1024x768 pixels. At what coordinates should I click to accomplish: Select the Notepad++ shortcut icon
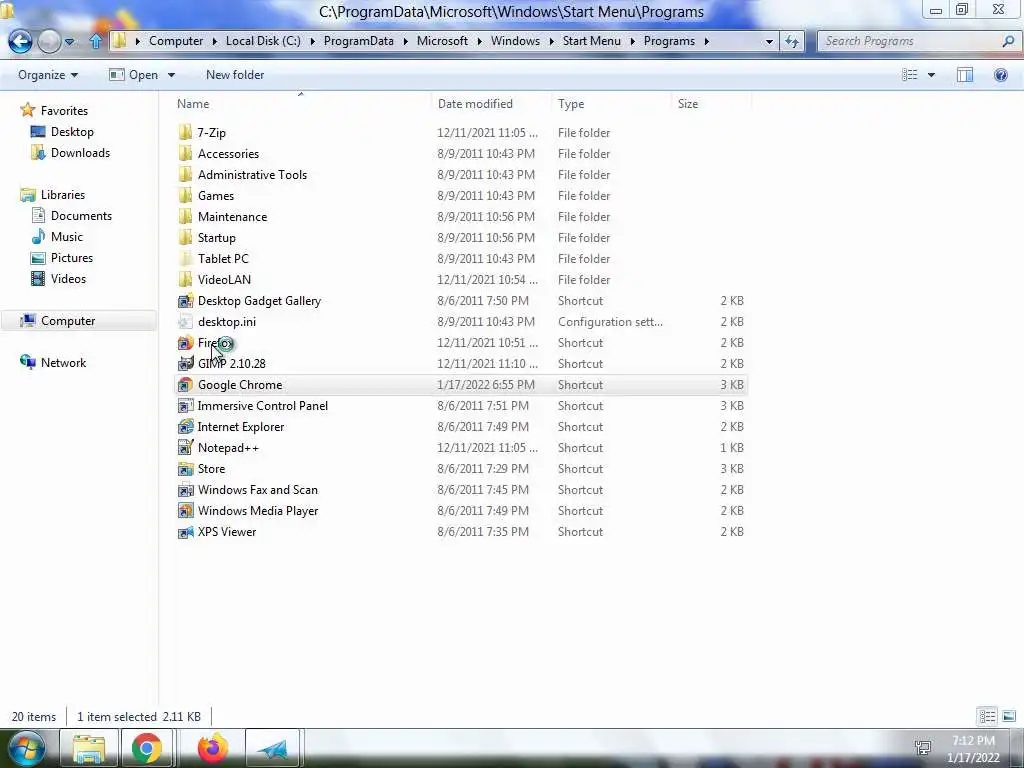coord(185,447)
